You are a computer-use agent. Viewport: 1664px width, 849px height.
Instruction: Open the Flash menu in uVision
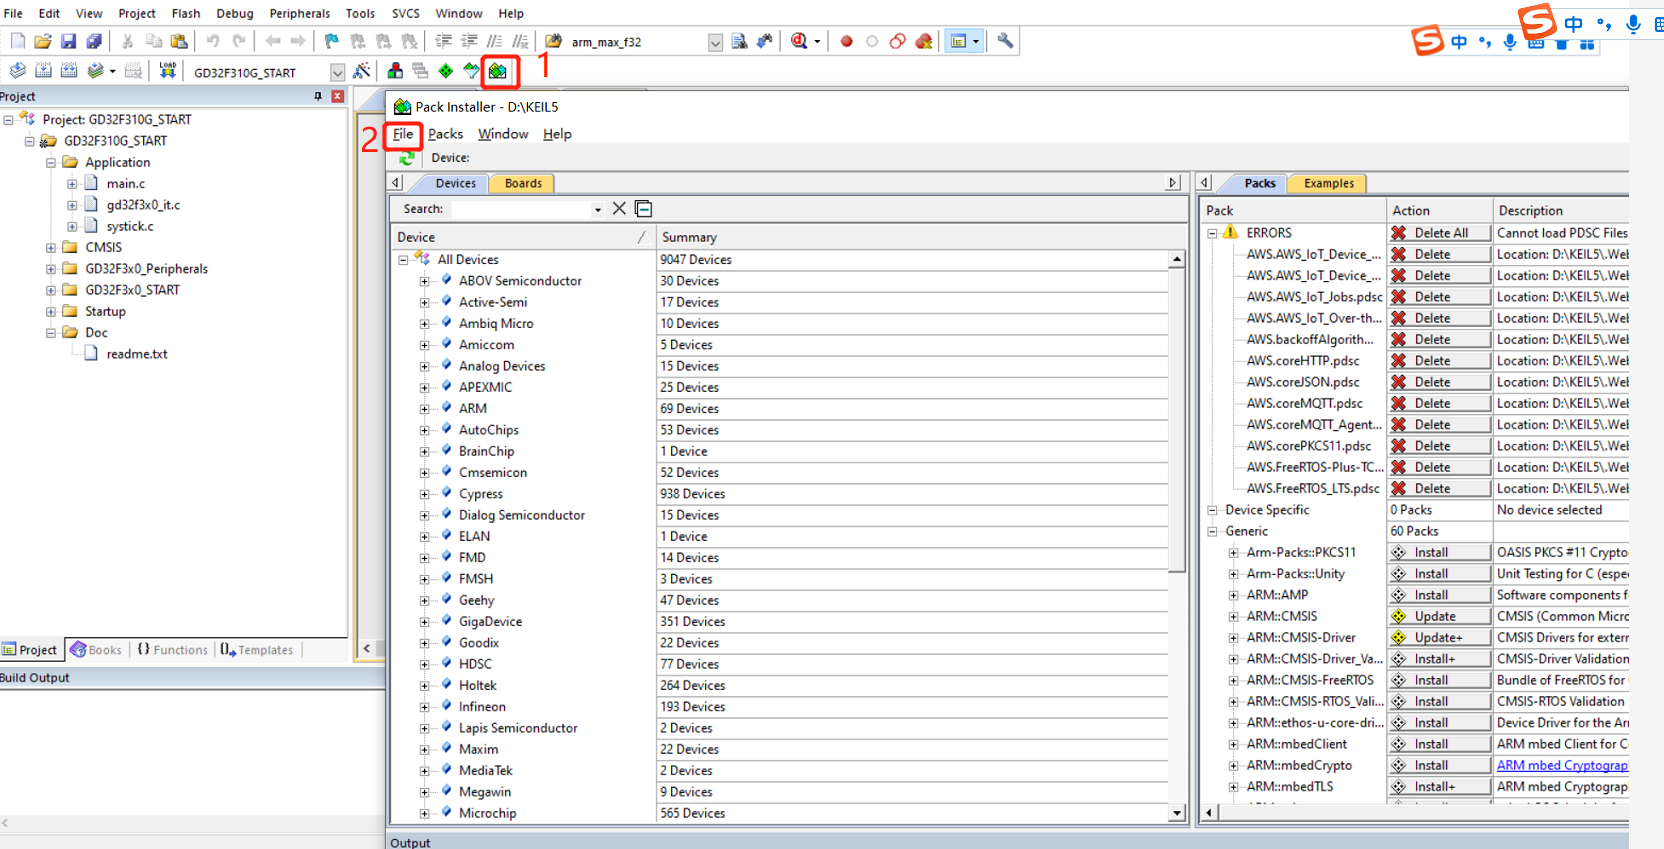[x=186, y=13]
